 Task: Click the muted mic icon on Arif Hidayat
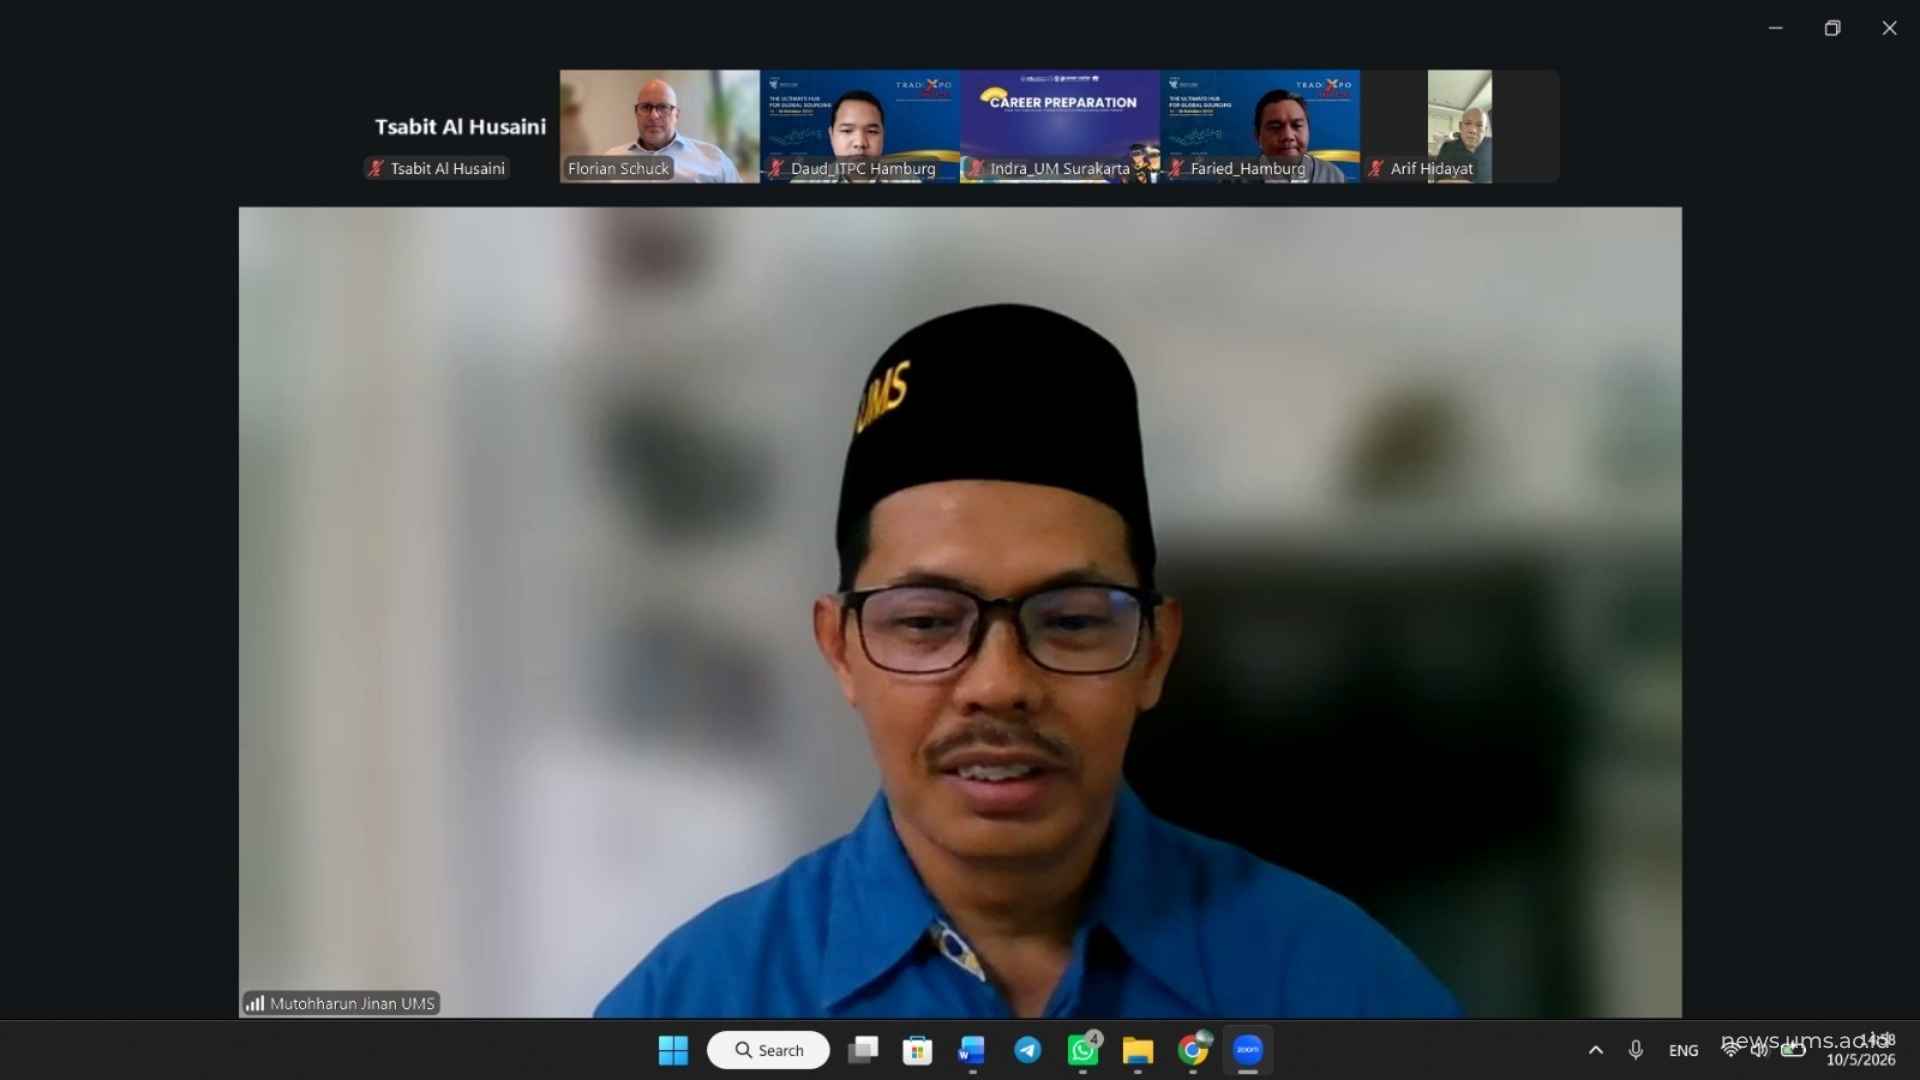1376,169
